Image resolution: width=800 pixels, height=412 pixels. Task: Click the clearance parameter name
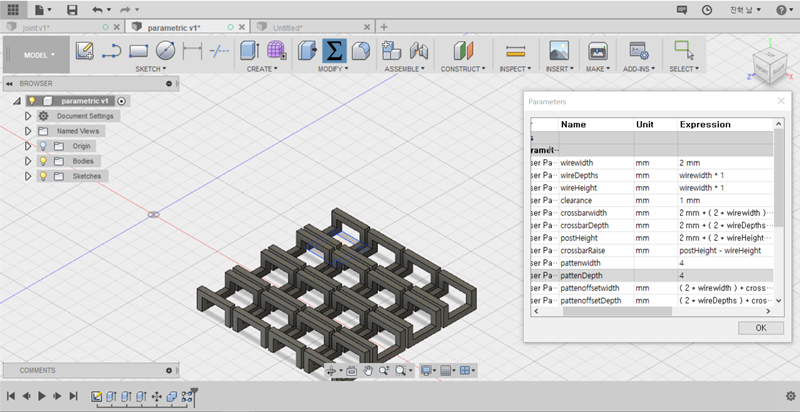(577, 200)
